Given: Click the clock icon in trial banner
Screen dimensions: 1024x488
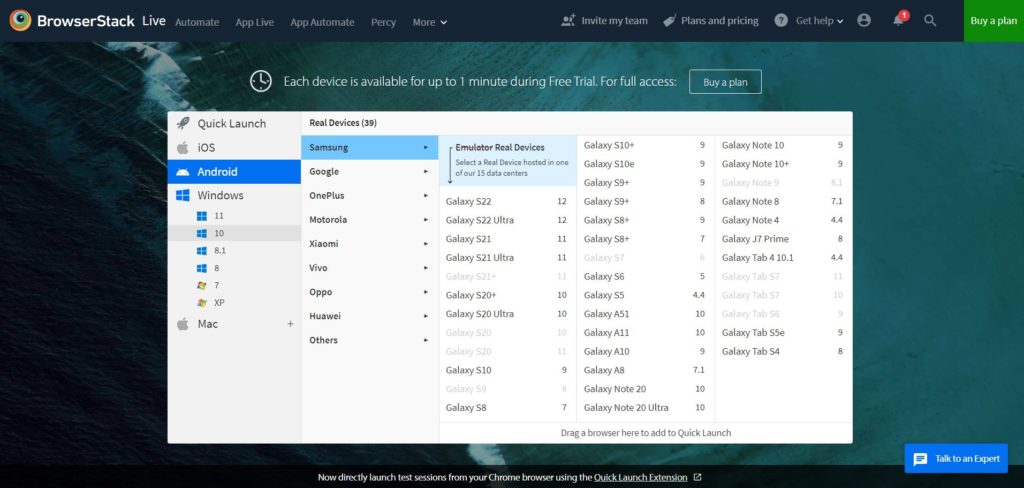Looking at the screenshot, I should [261, 82].
